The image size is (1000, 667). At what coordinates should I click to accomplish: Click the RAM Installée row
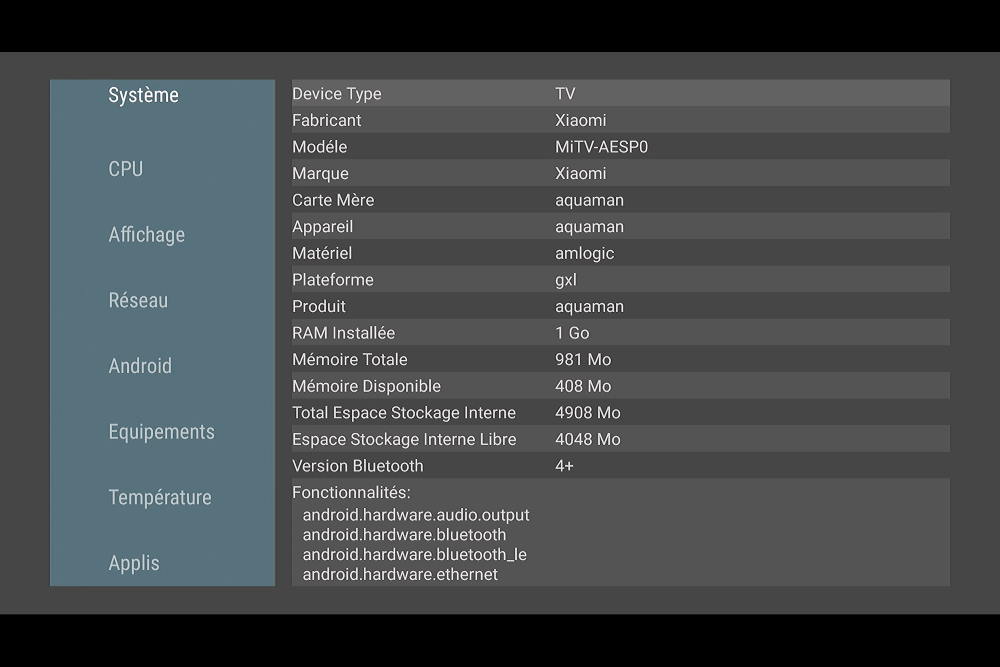[621, 332]
